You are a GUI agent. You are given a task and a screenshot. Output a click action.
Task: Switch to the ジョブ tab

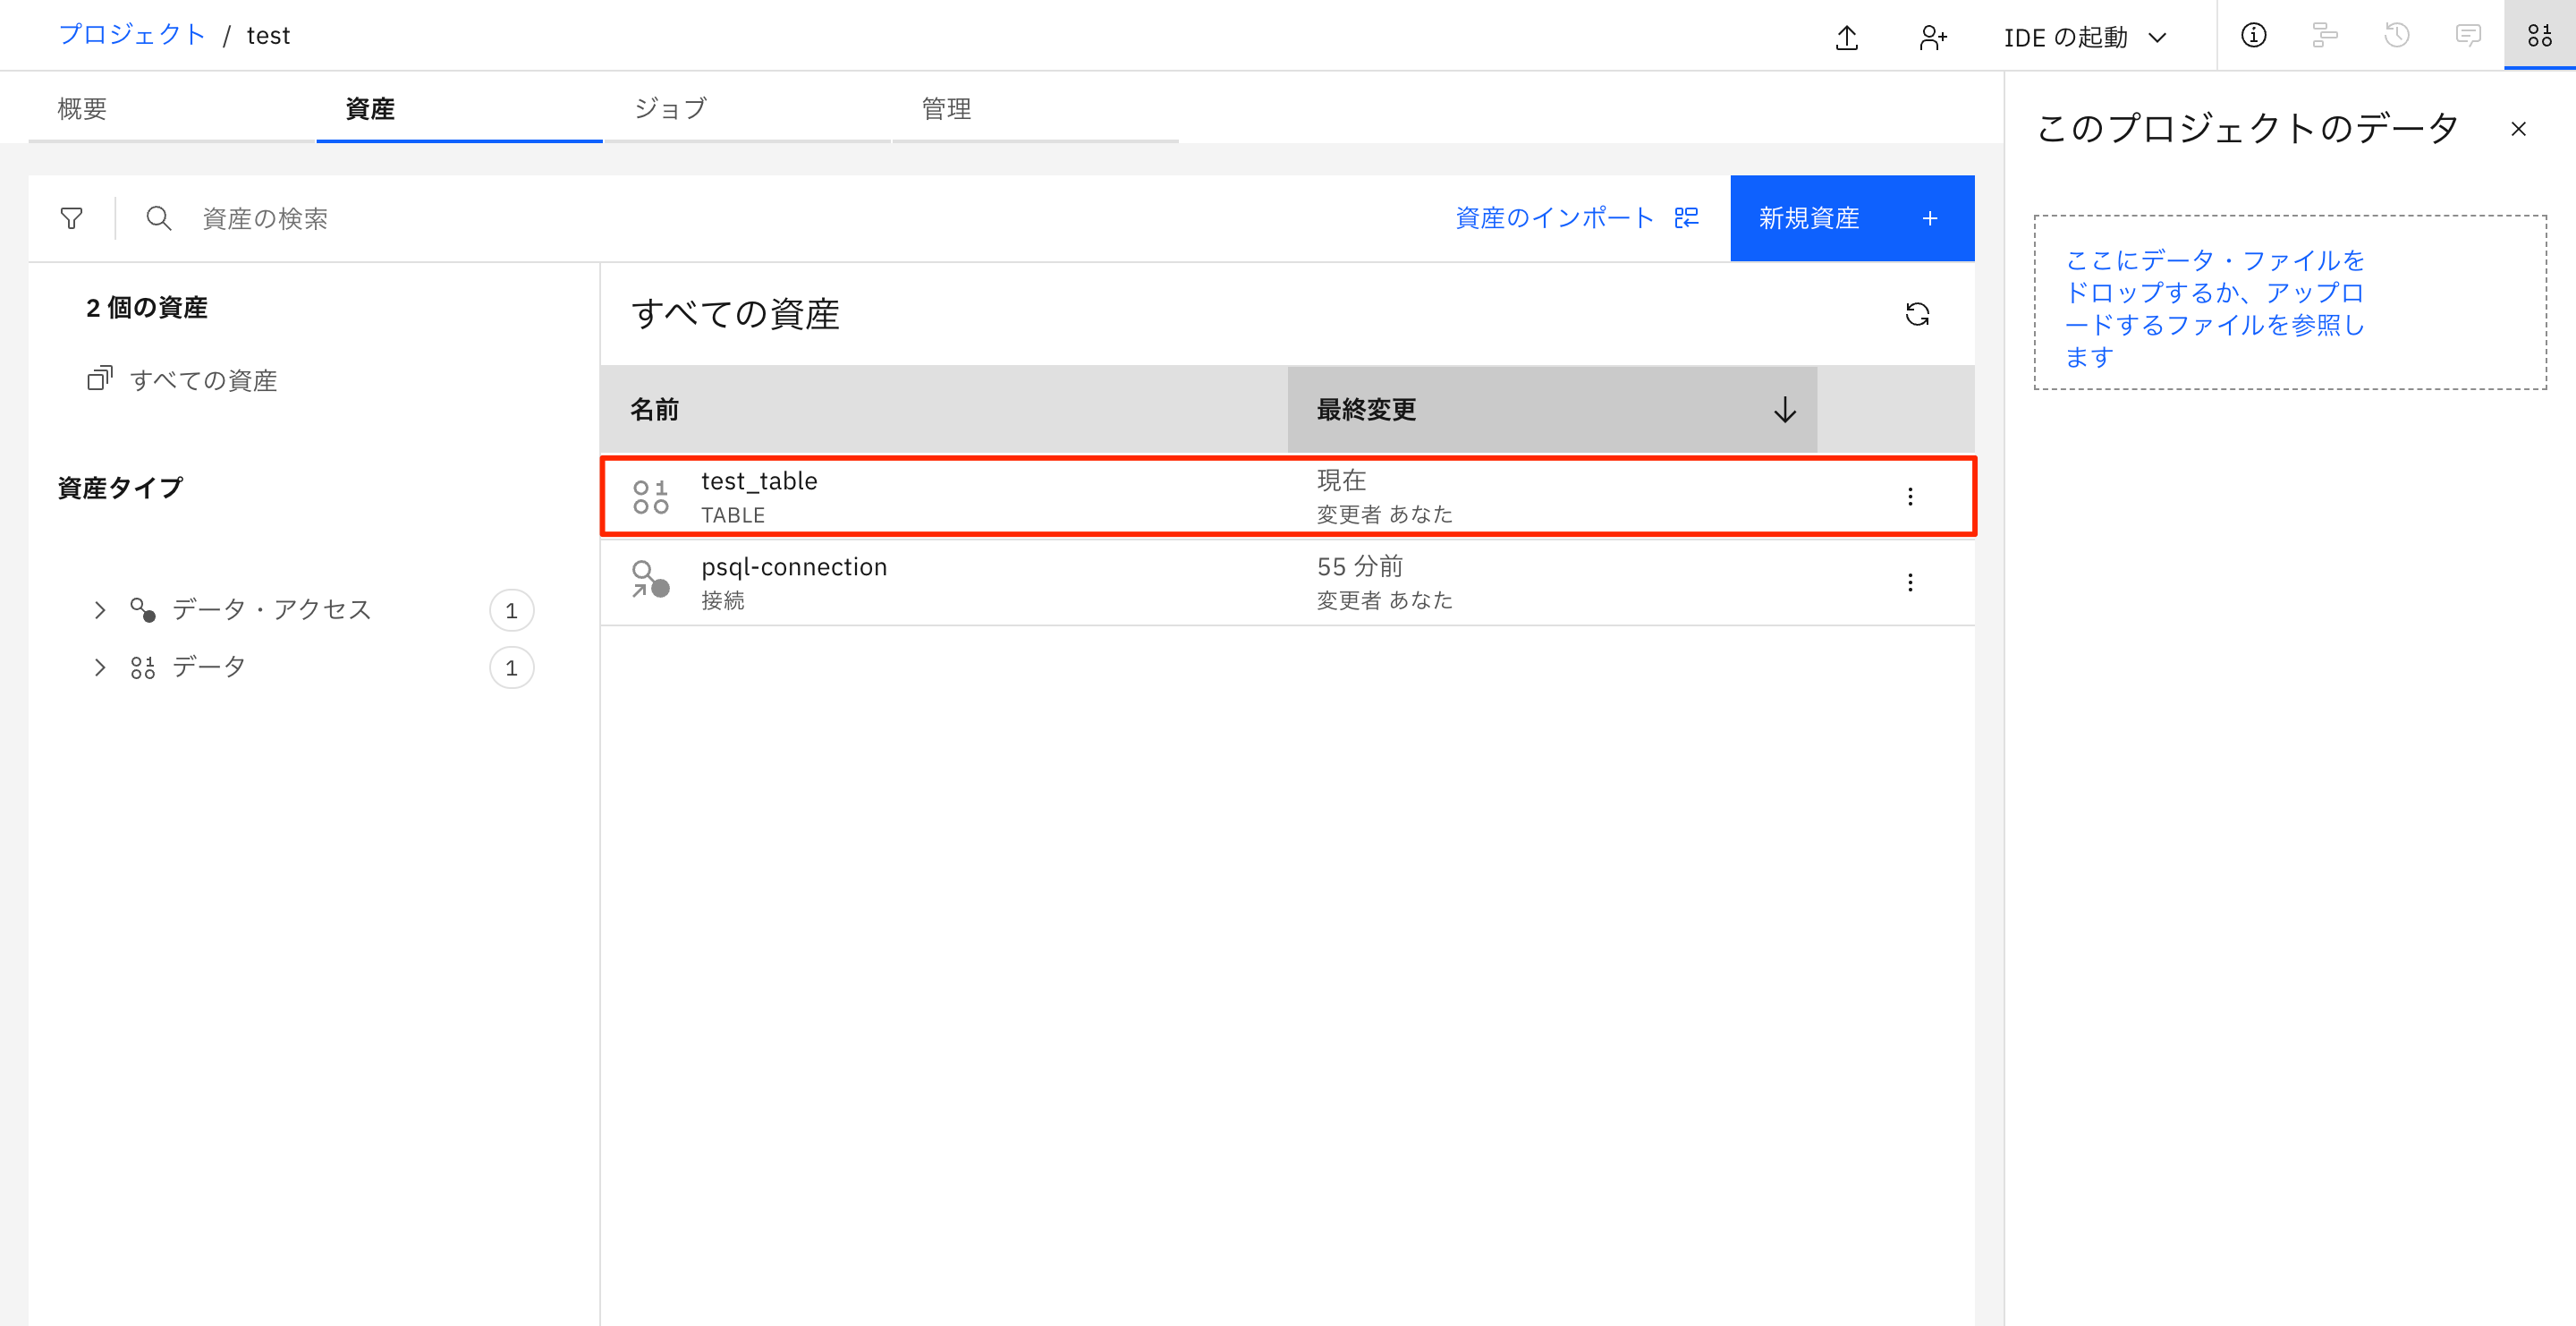[668, 108]
